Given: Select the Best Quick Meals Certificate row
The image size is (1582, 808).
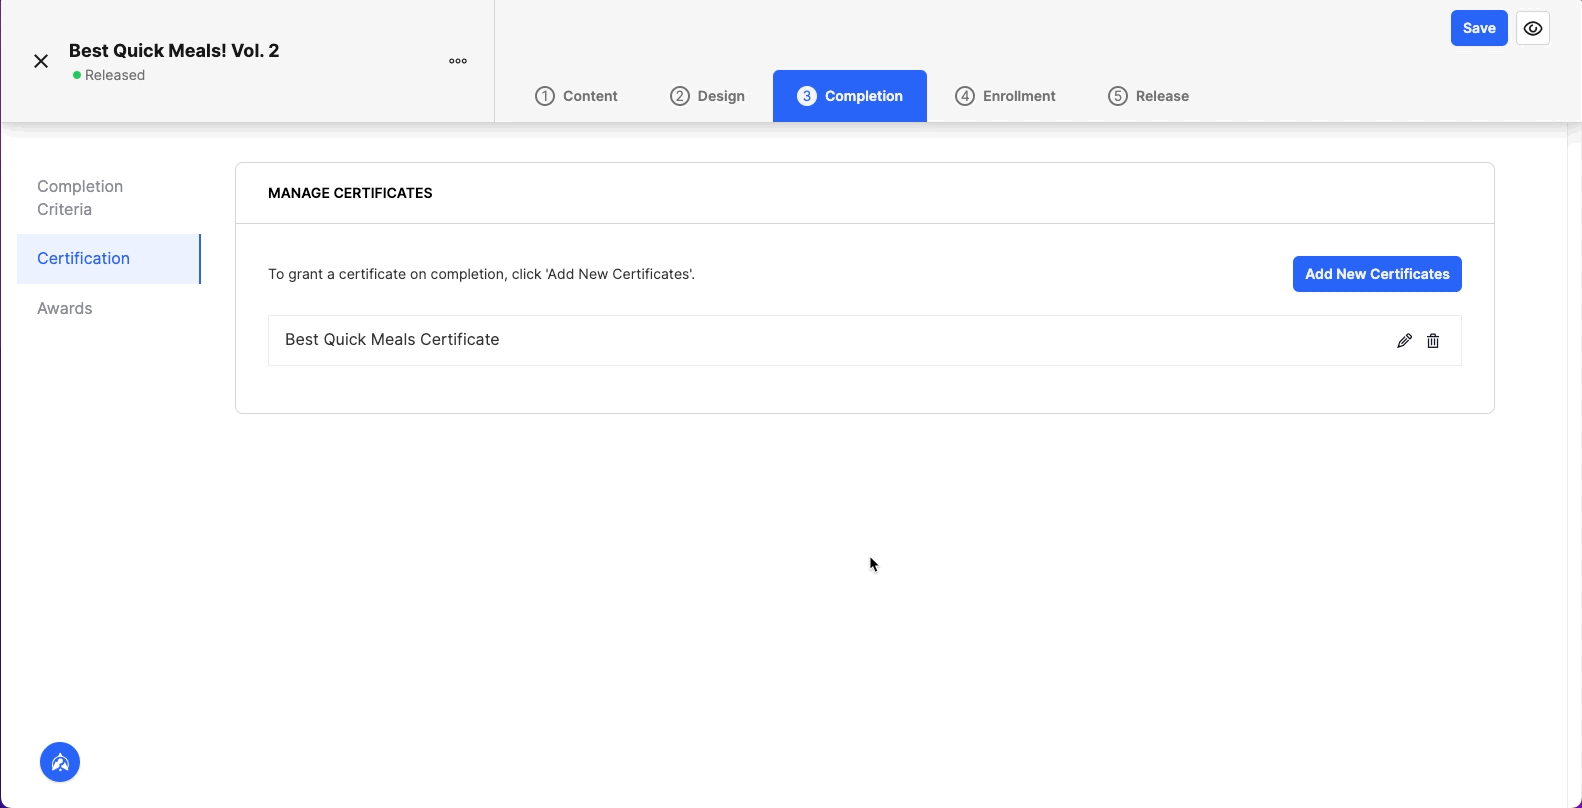Looking at the screenshot, I should (x=865, y=341).
